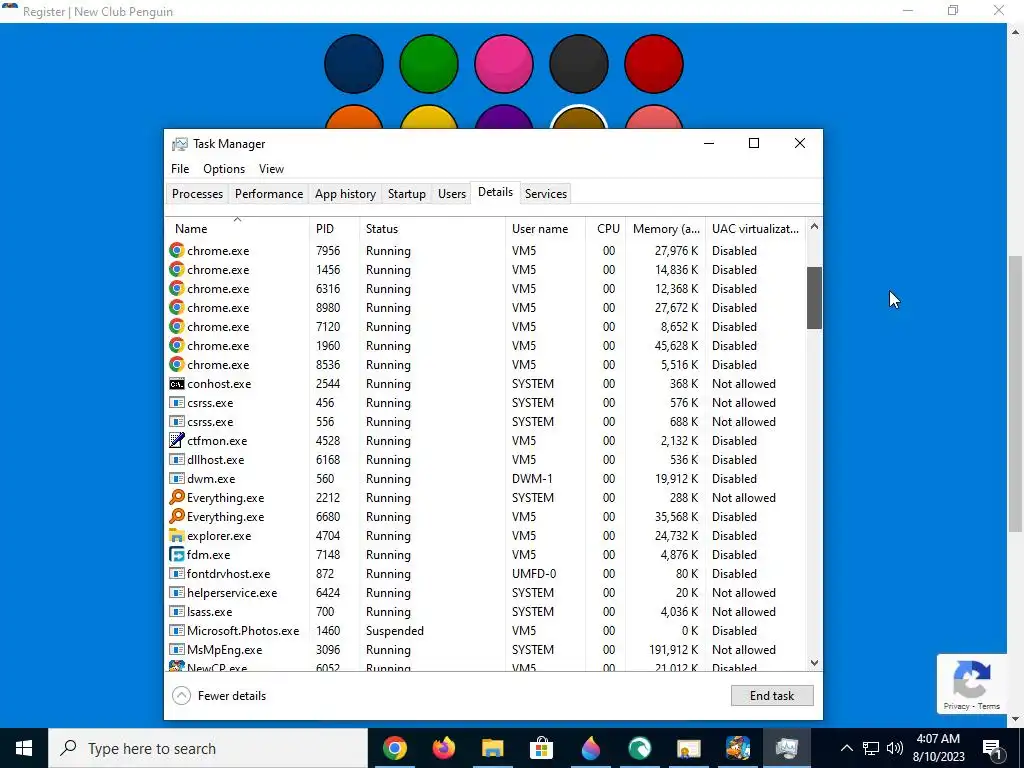Sort by the Name column header
The image size is (1024, 768).
pos(237,229)
